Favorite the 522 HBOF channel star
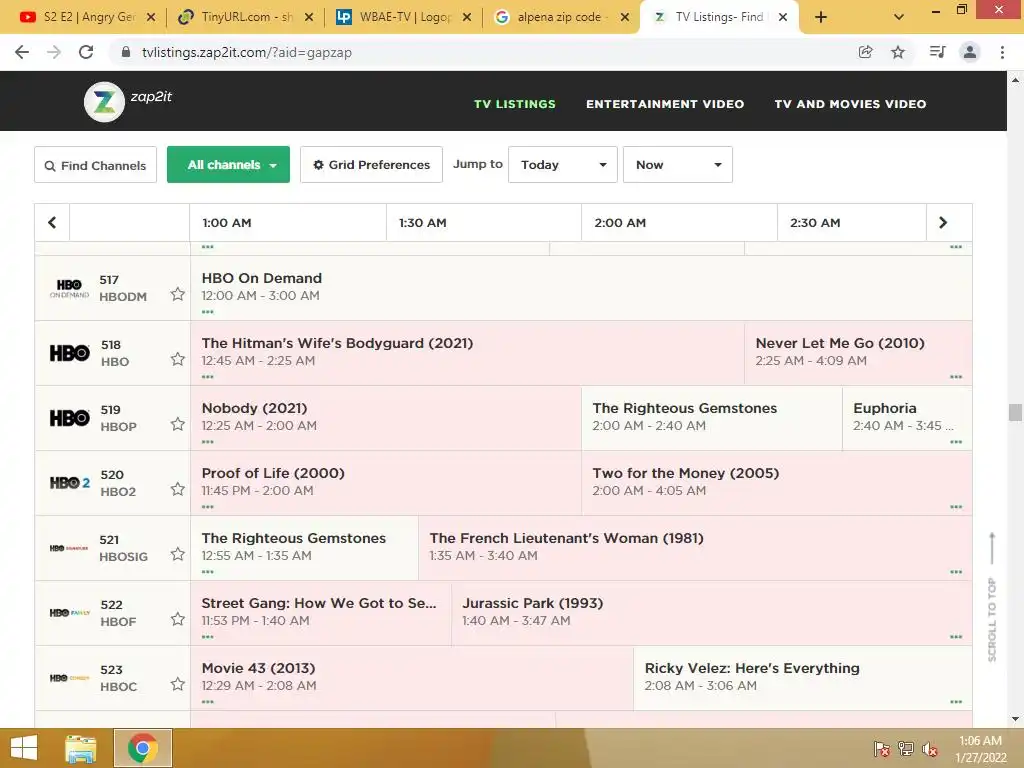This screenshot has height=768, width=1024. pyautogui.click(x=178, y=619)
